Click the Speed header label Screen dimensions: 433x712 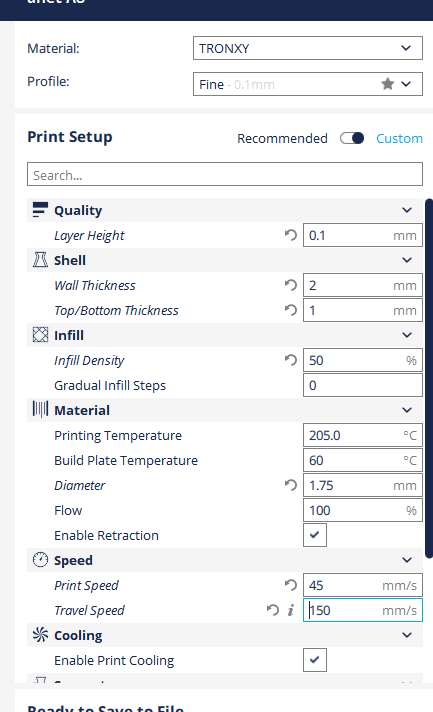coord(73,560)
